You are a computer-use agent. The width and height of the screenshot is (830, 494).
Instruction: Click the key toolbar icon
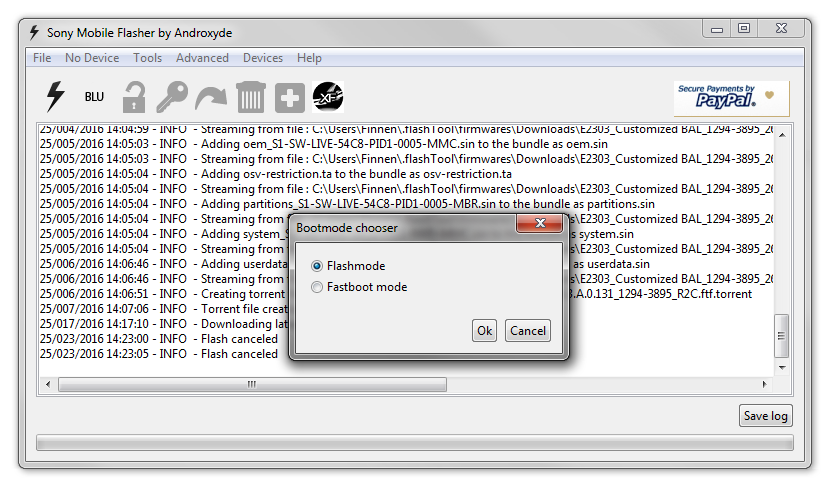pyautogui.click(x=172, y=97)
